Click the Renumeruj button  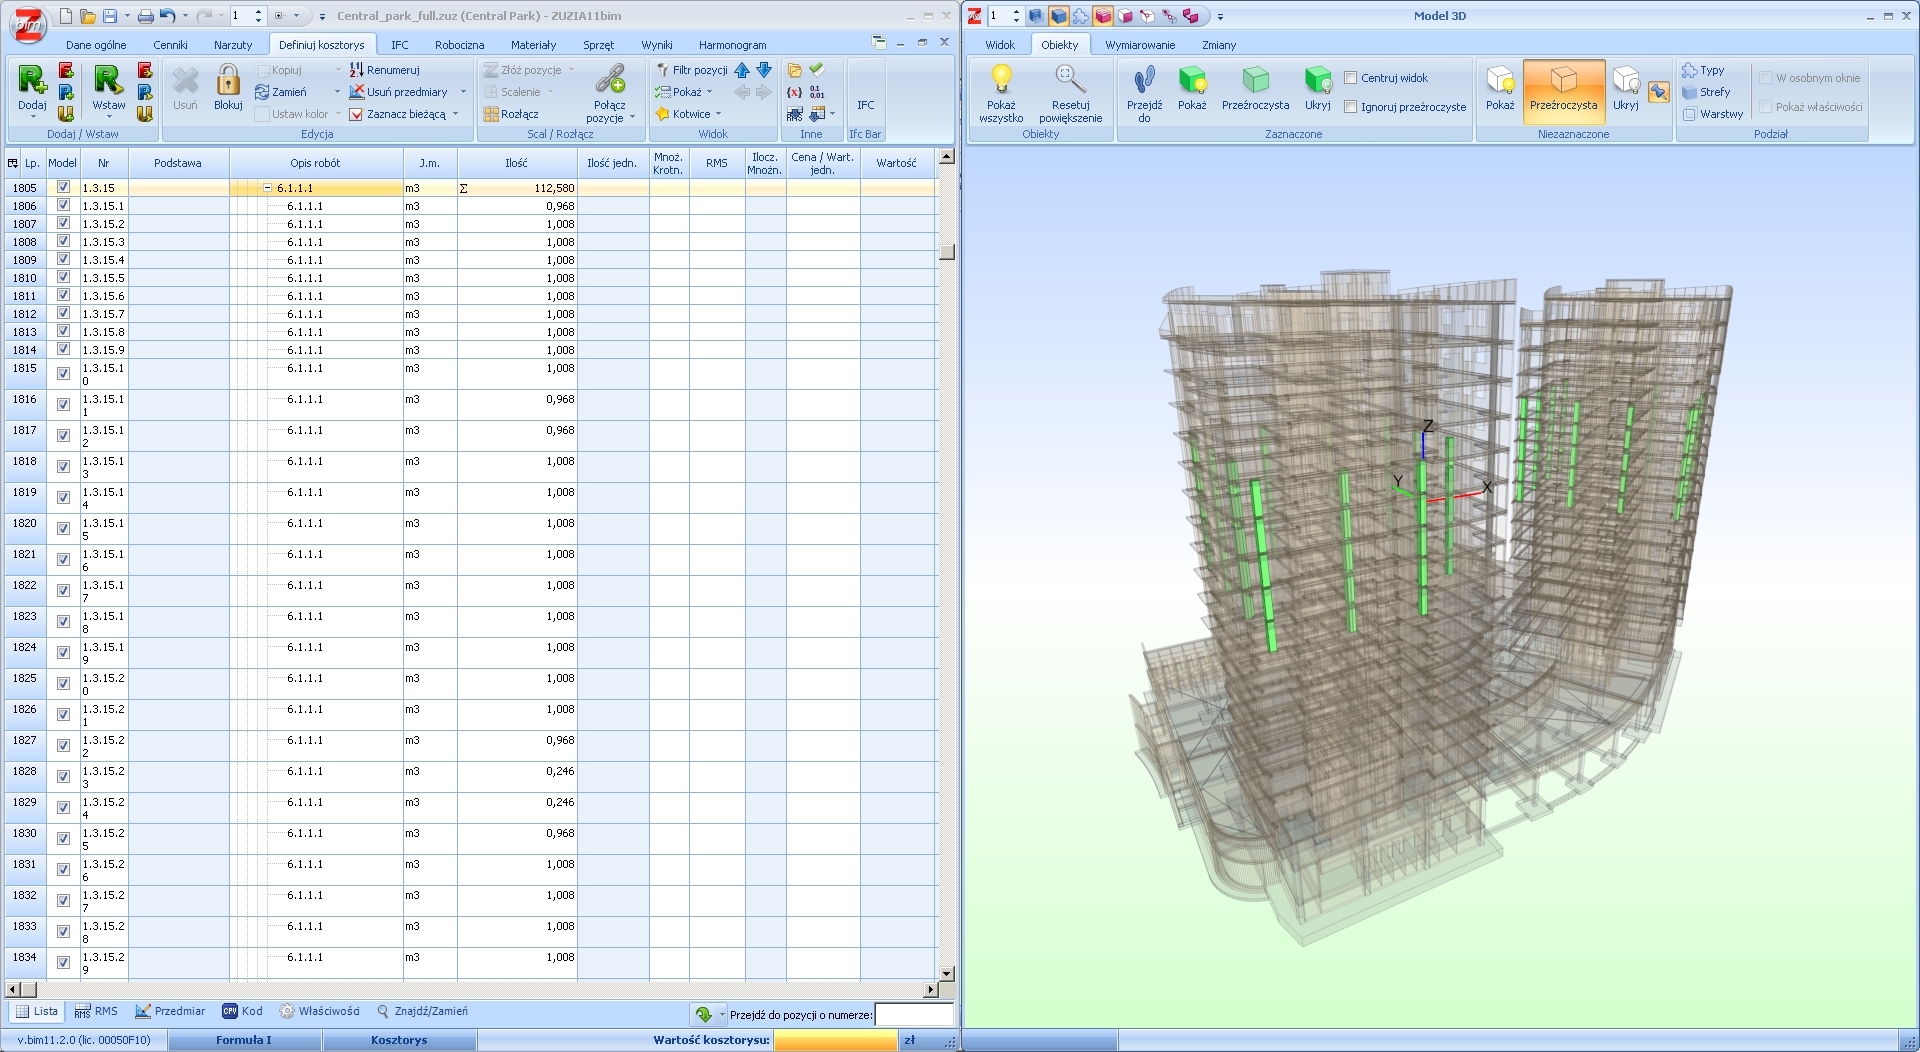392,70
